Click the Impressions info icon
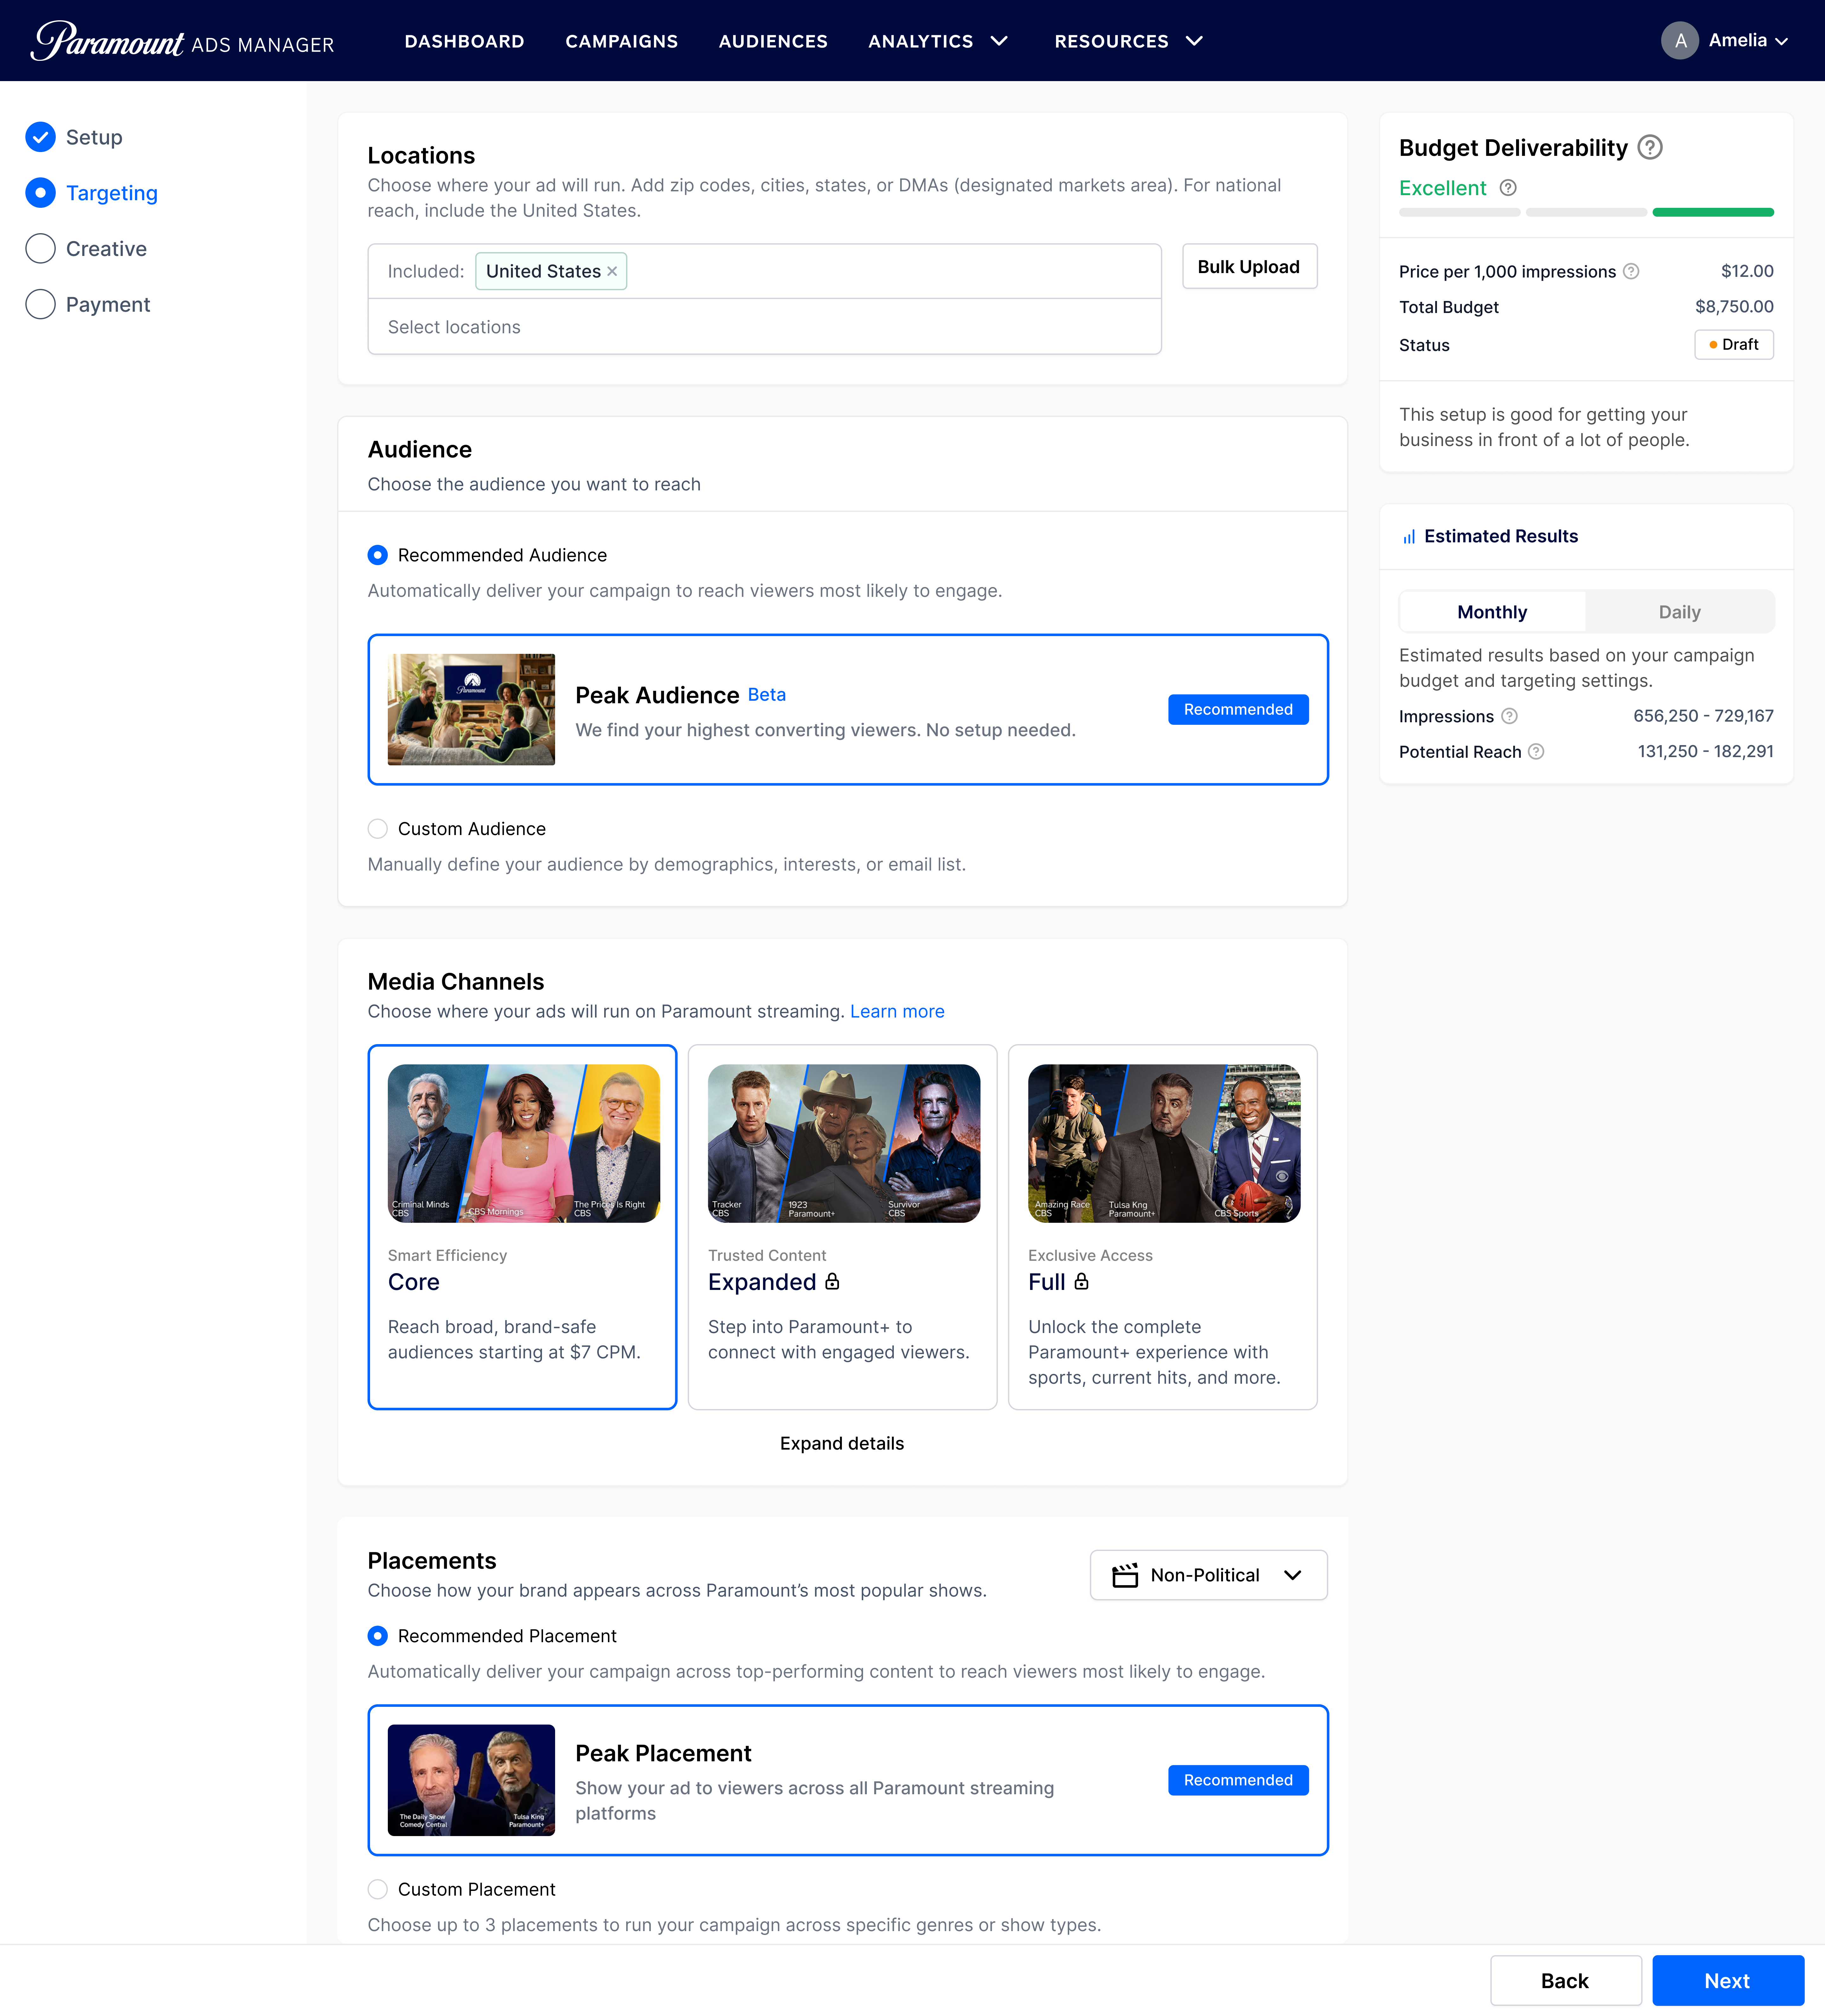This screenshot has width=1825, height=2016. (x=1510, y=716)
